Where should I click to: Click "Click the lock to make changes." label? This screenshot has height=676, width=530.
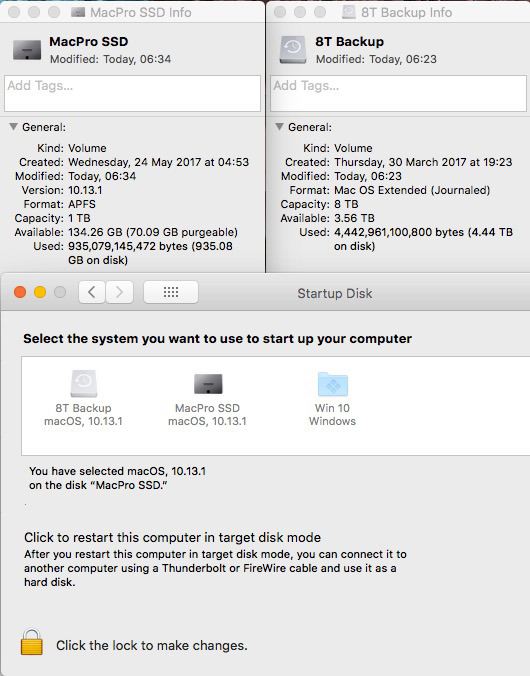[x=152, y=645]
